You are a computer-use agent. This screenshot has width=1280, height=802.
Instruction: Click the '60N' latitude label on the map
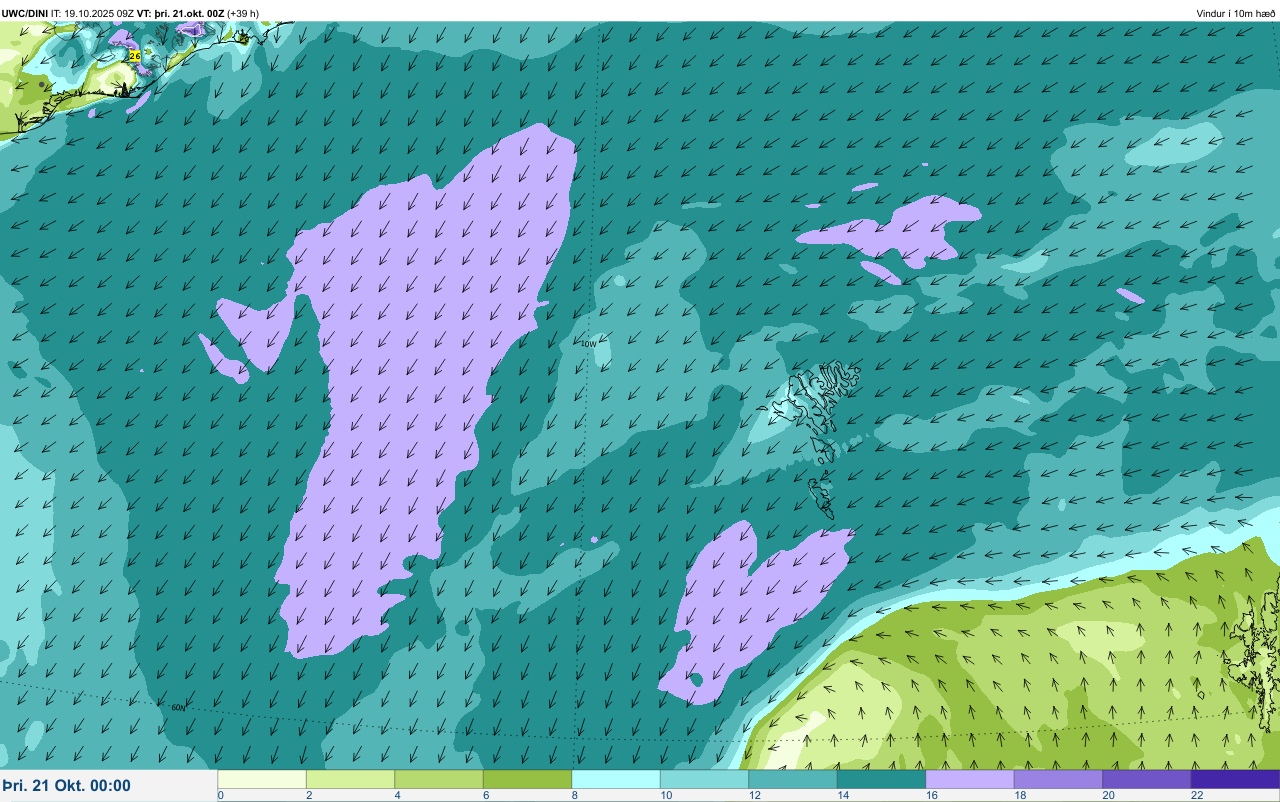[178, 707]
